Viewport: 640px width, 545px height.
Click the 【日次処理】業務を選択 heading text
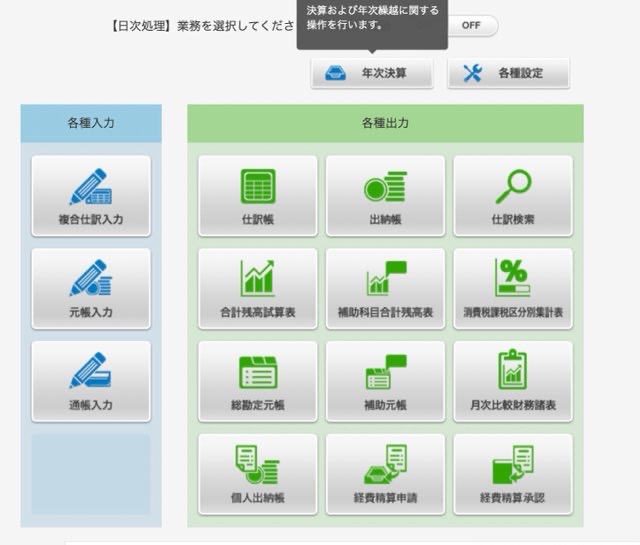point(203,26)
